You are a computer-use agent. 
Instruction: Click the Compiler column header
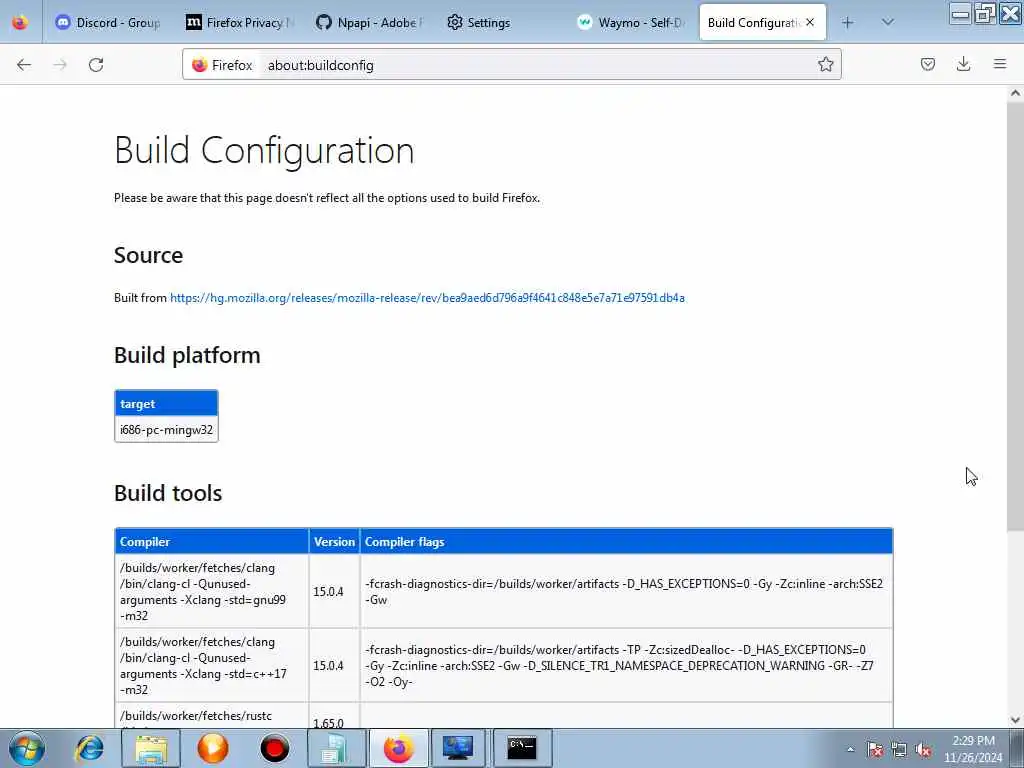click(x=212, y=541)
